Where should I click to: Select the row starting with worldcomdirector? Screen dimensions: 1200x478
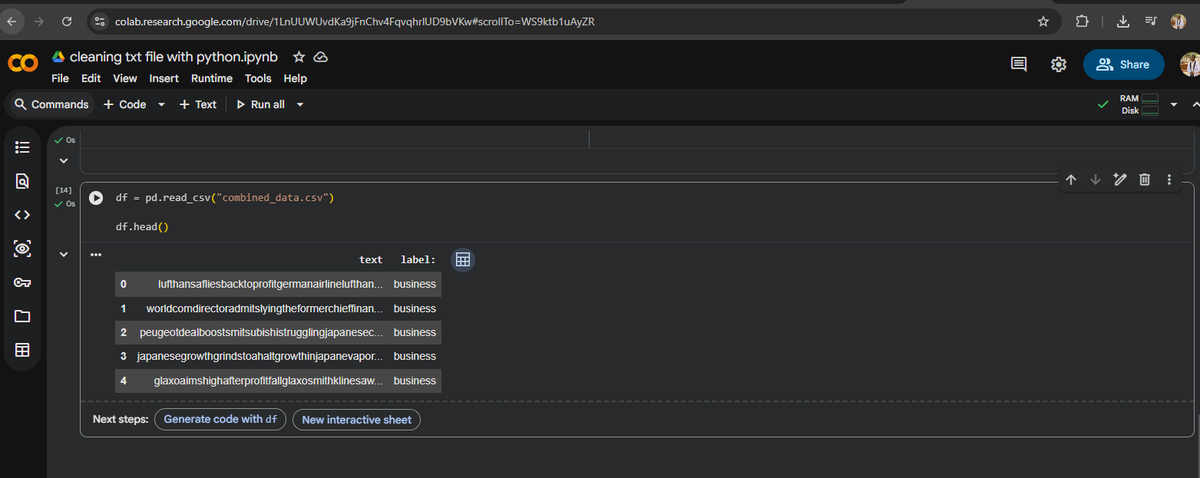(x=278, y=308)
